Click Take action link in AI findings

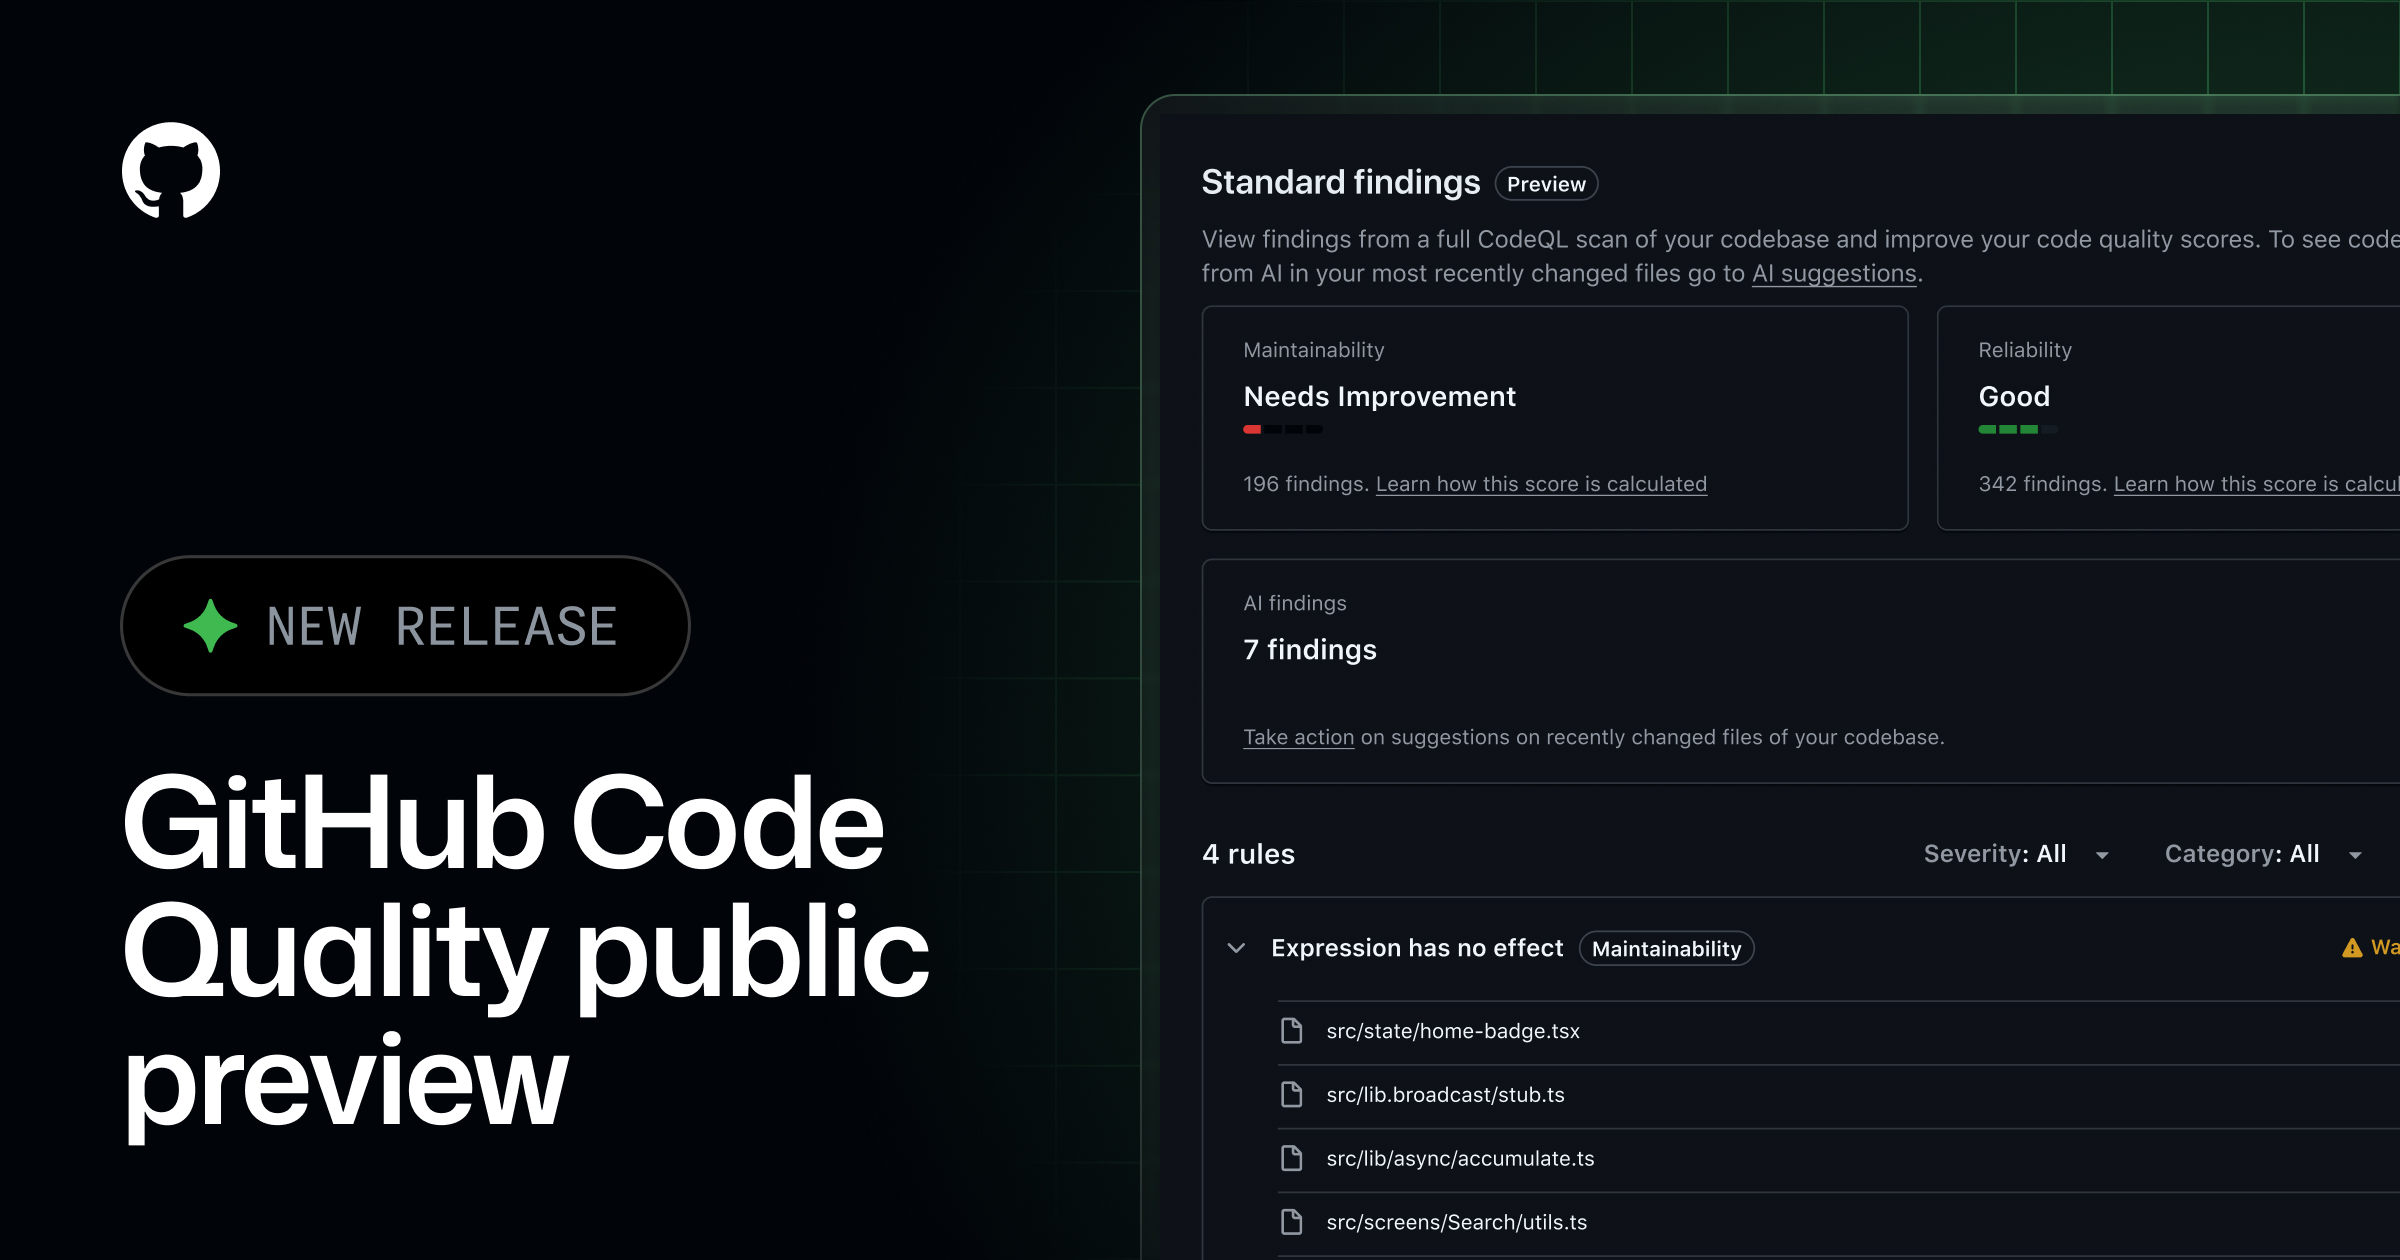[x=1298, y=737]
